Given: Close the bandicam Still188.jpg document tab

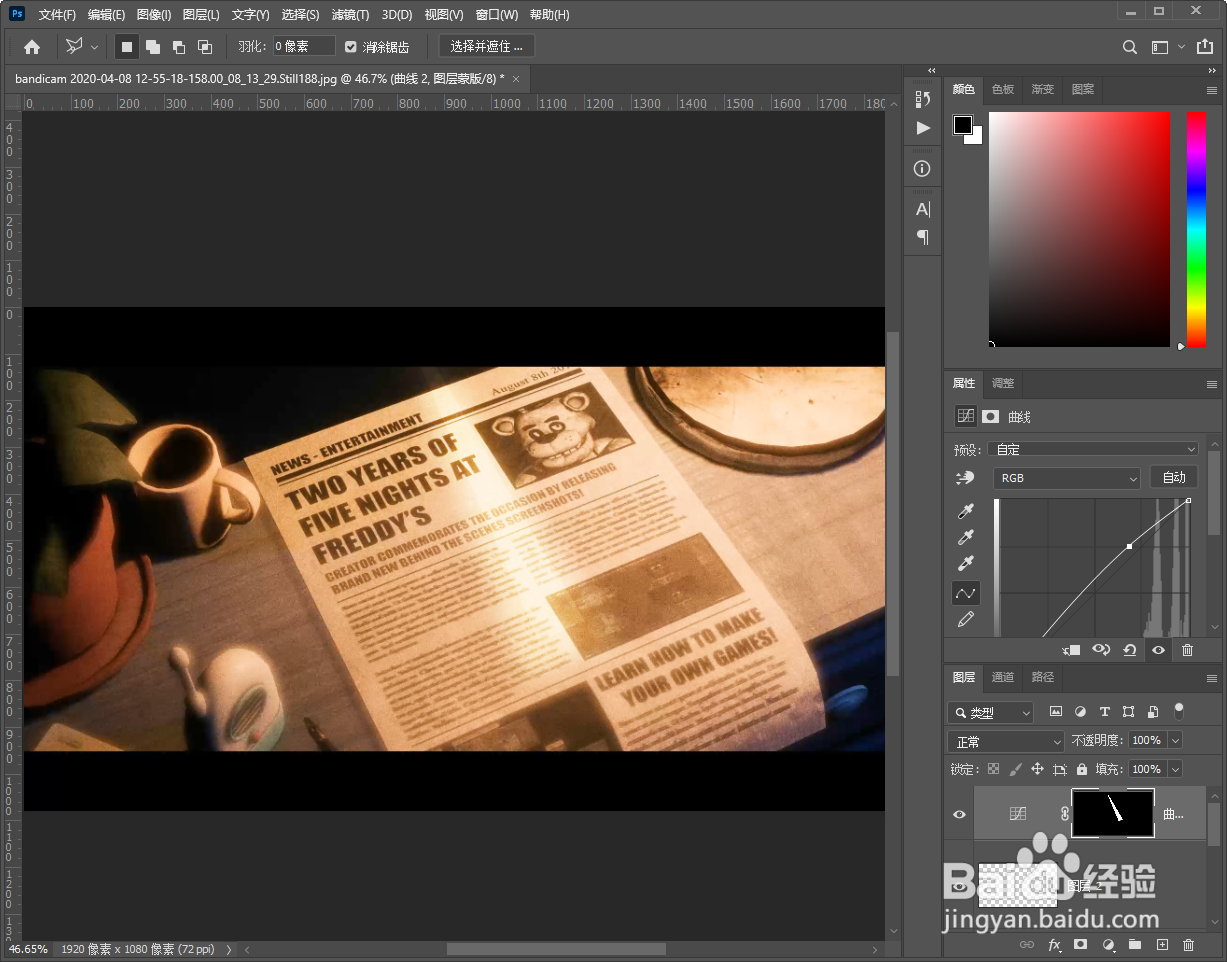Looking at the screenshot, I should coord(516,79).
